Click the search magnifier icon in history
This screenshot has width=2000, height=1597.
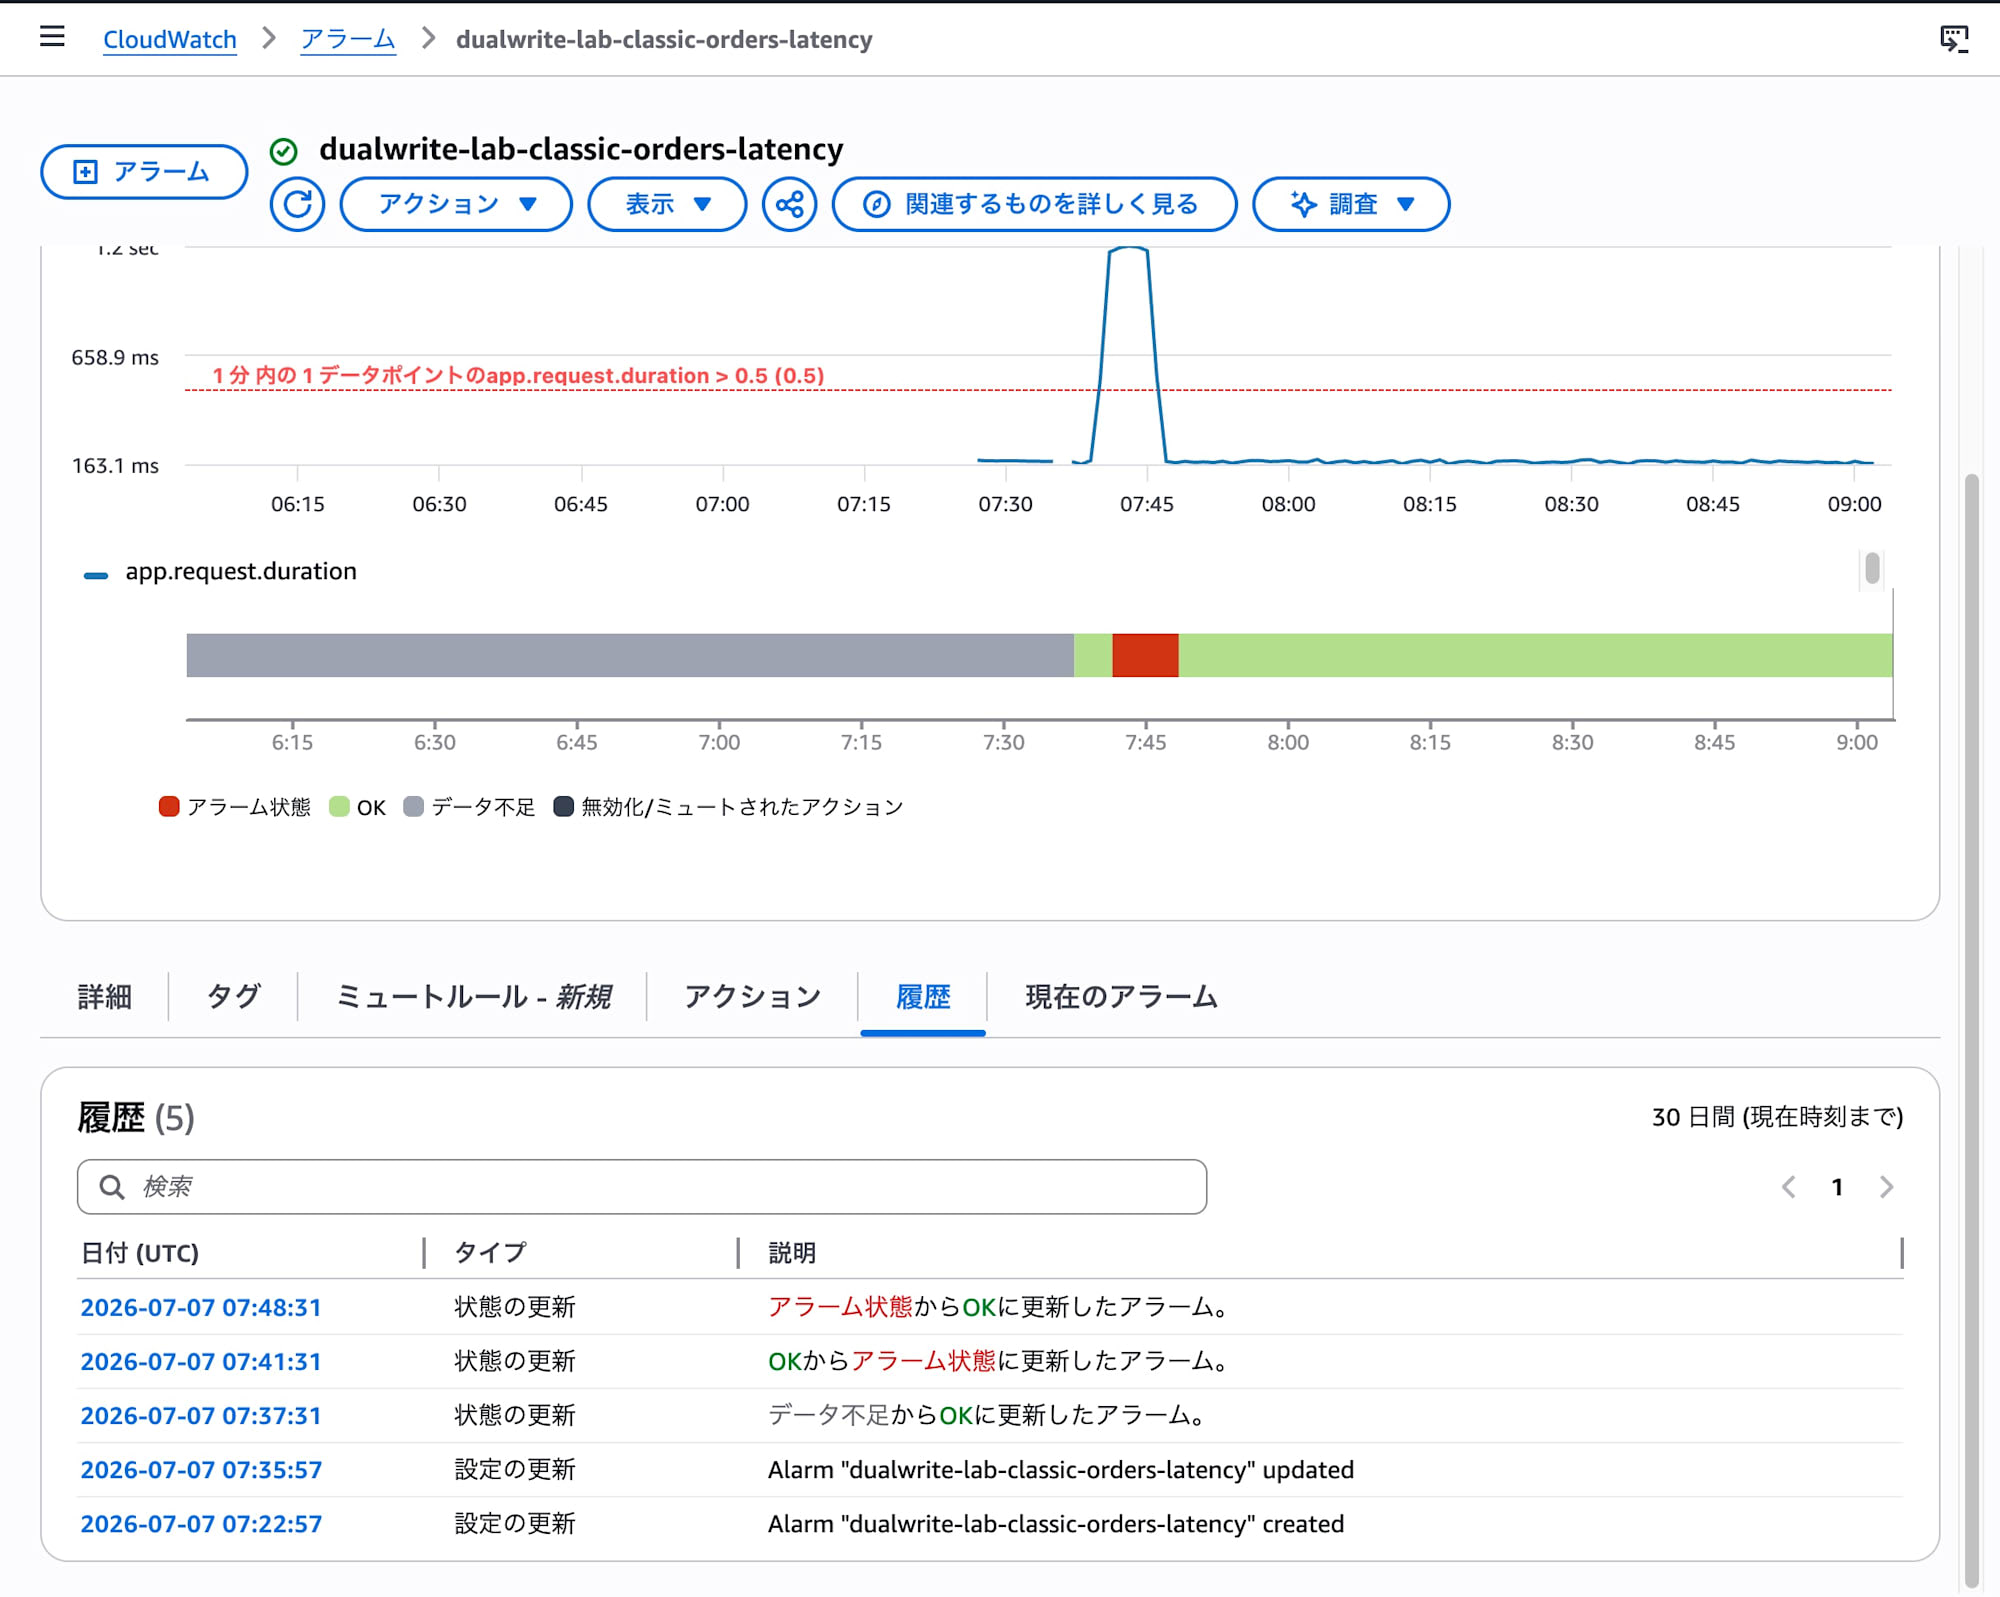112,1187
